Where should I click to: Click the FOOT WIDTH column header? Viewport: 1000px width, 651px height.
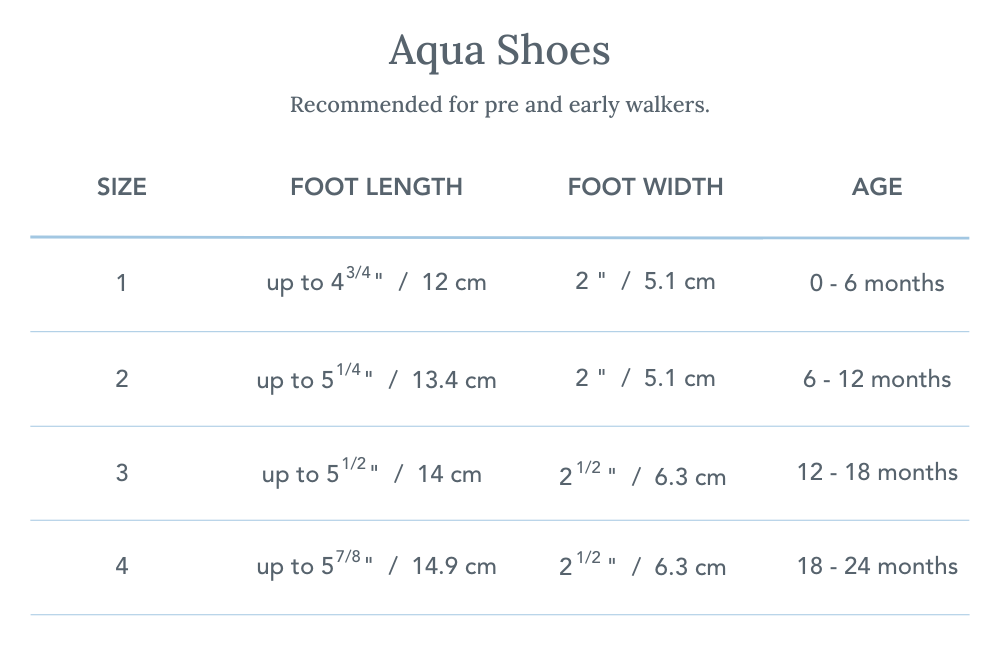pyautogui.click(x=645, y=187)
